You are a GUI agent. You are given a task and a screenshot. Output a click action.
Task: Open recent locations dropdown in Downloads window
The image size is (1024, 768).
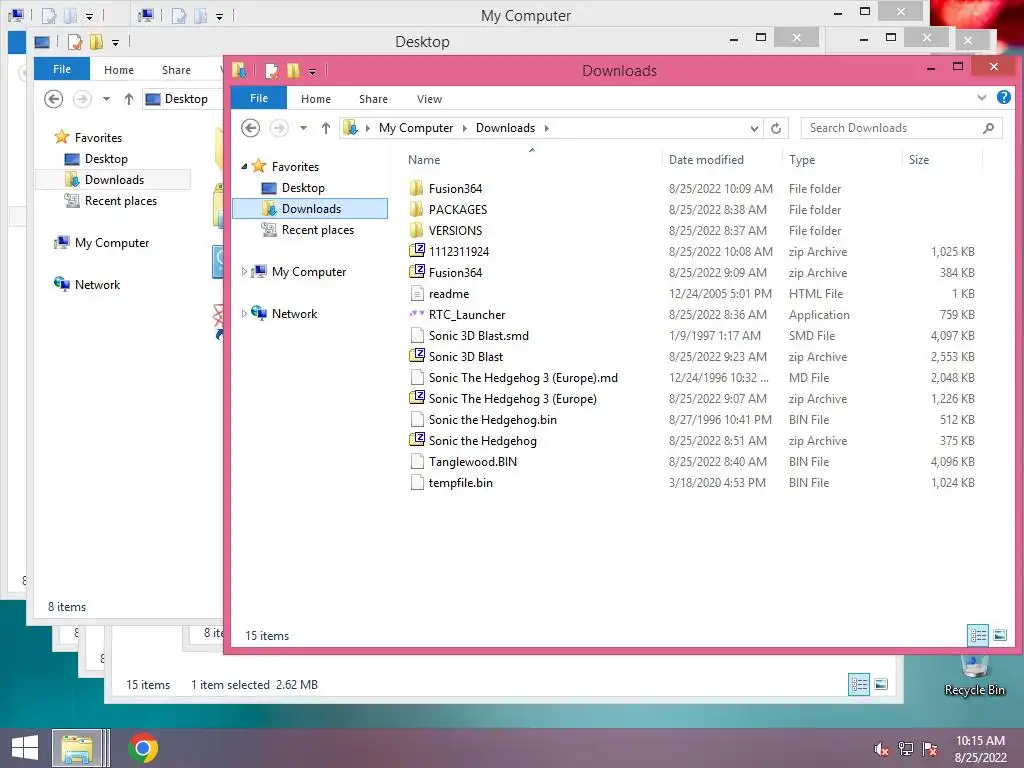304,128
